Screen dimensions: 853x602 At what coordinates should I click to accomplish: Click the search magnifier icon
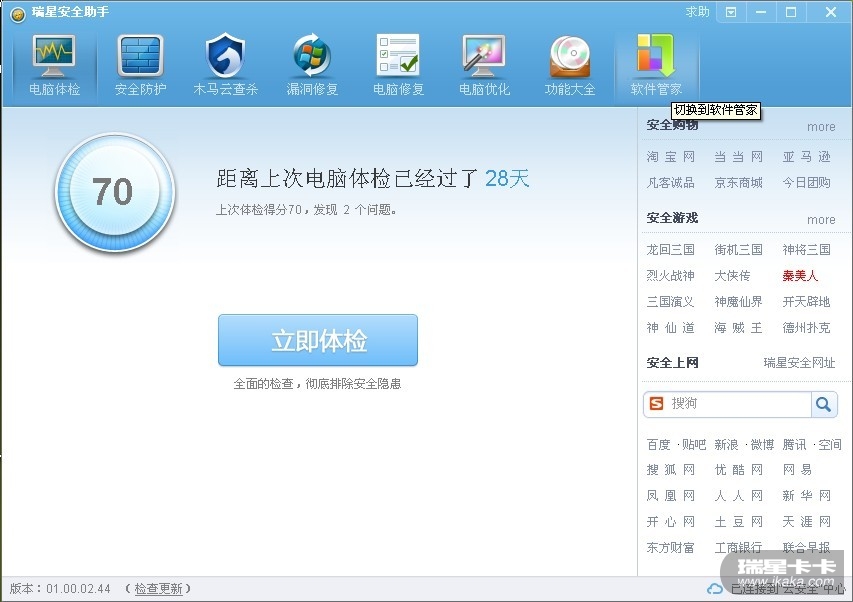[823, 404]
